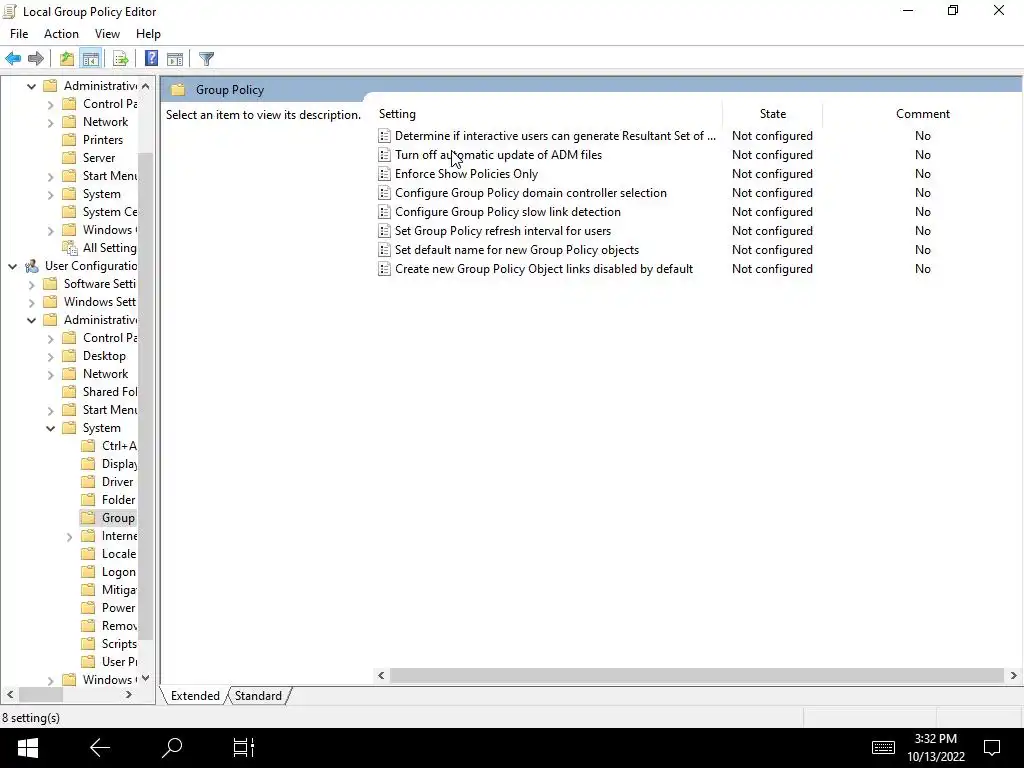This screenshot has width=1024, height=768.
Task: Select Set Group Policy refresh interval for users
Action: 503,231
